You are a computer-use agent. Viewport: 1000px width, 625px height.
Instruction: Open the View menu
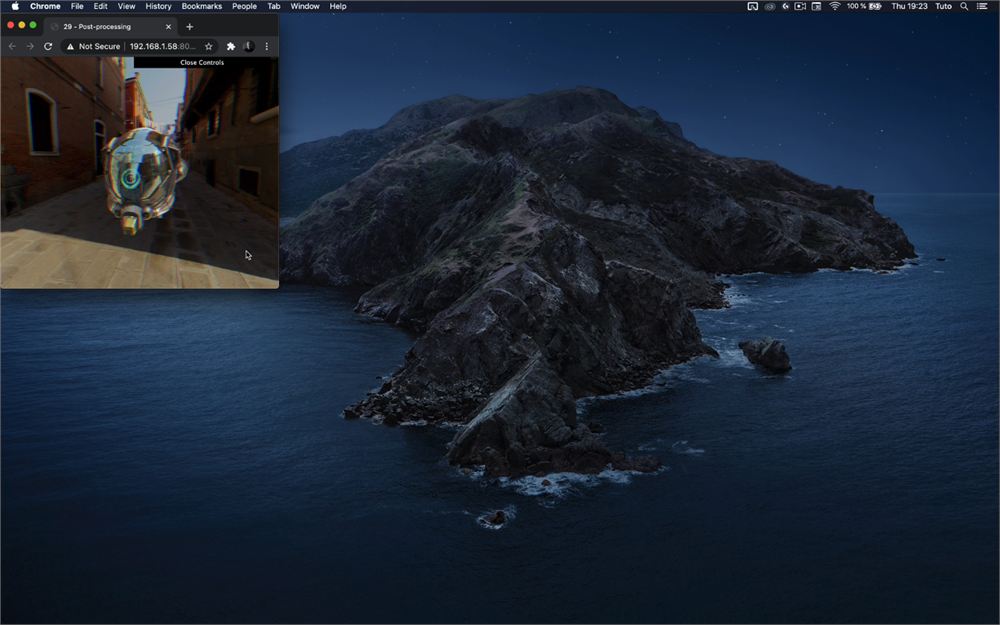click(126, 6)
